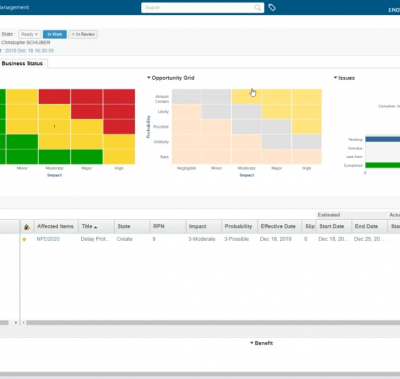The height and width of the screenshot is (379, 400).
Task: Open the Ready state dropdown
Action: [29, 34]
